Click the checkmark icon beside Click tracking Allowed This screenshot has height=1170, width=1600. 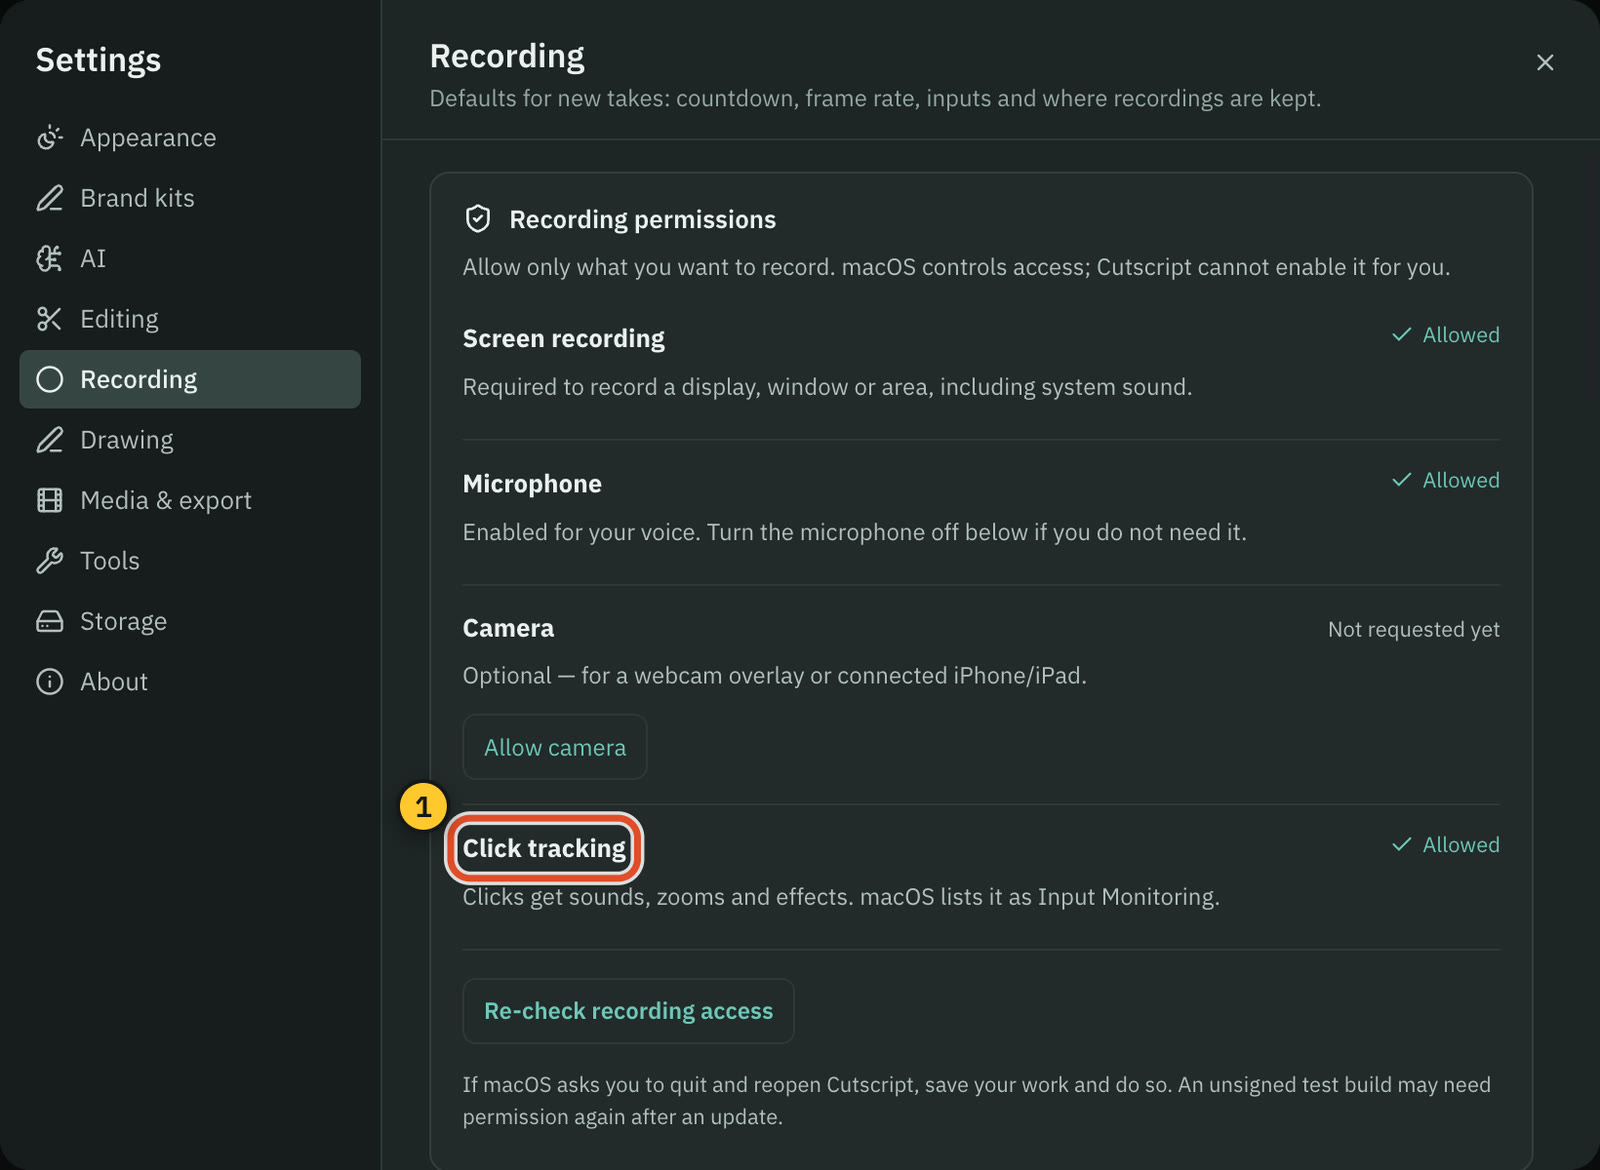(x=1402, y=845)
